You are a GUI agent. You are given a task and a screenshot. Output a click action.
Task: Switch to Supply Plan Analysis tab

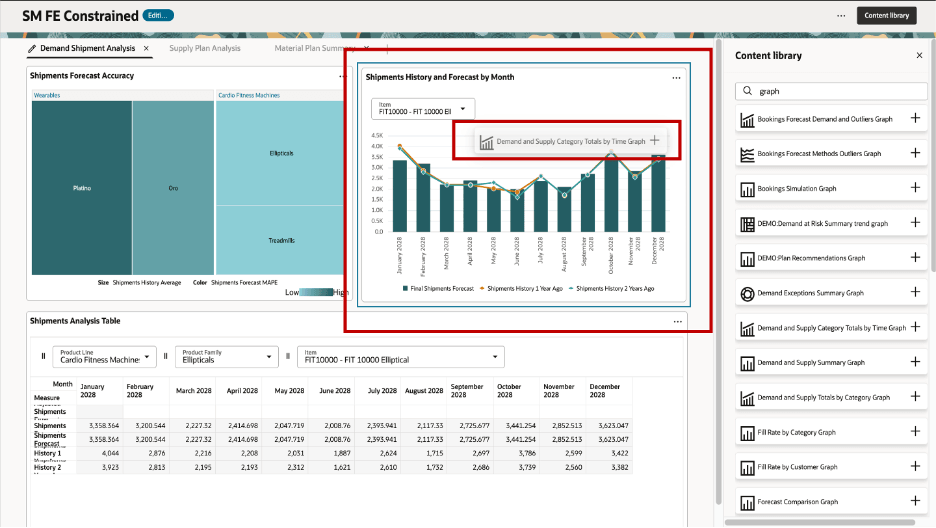(205, 48)
